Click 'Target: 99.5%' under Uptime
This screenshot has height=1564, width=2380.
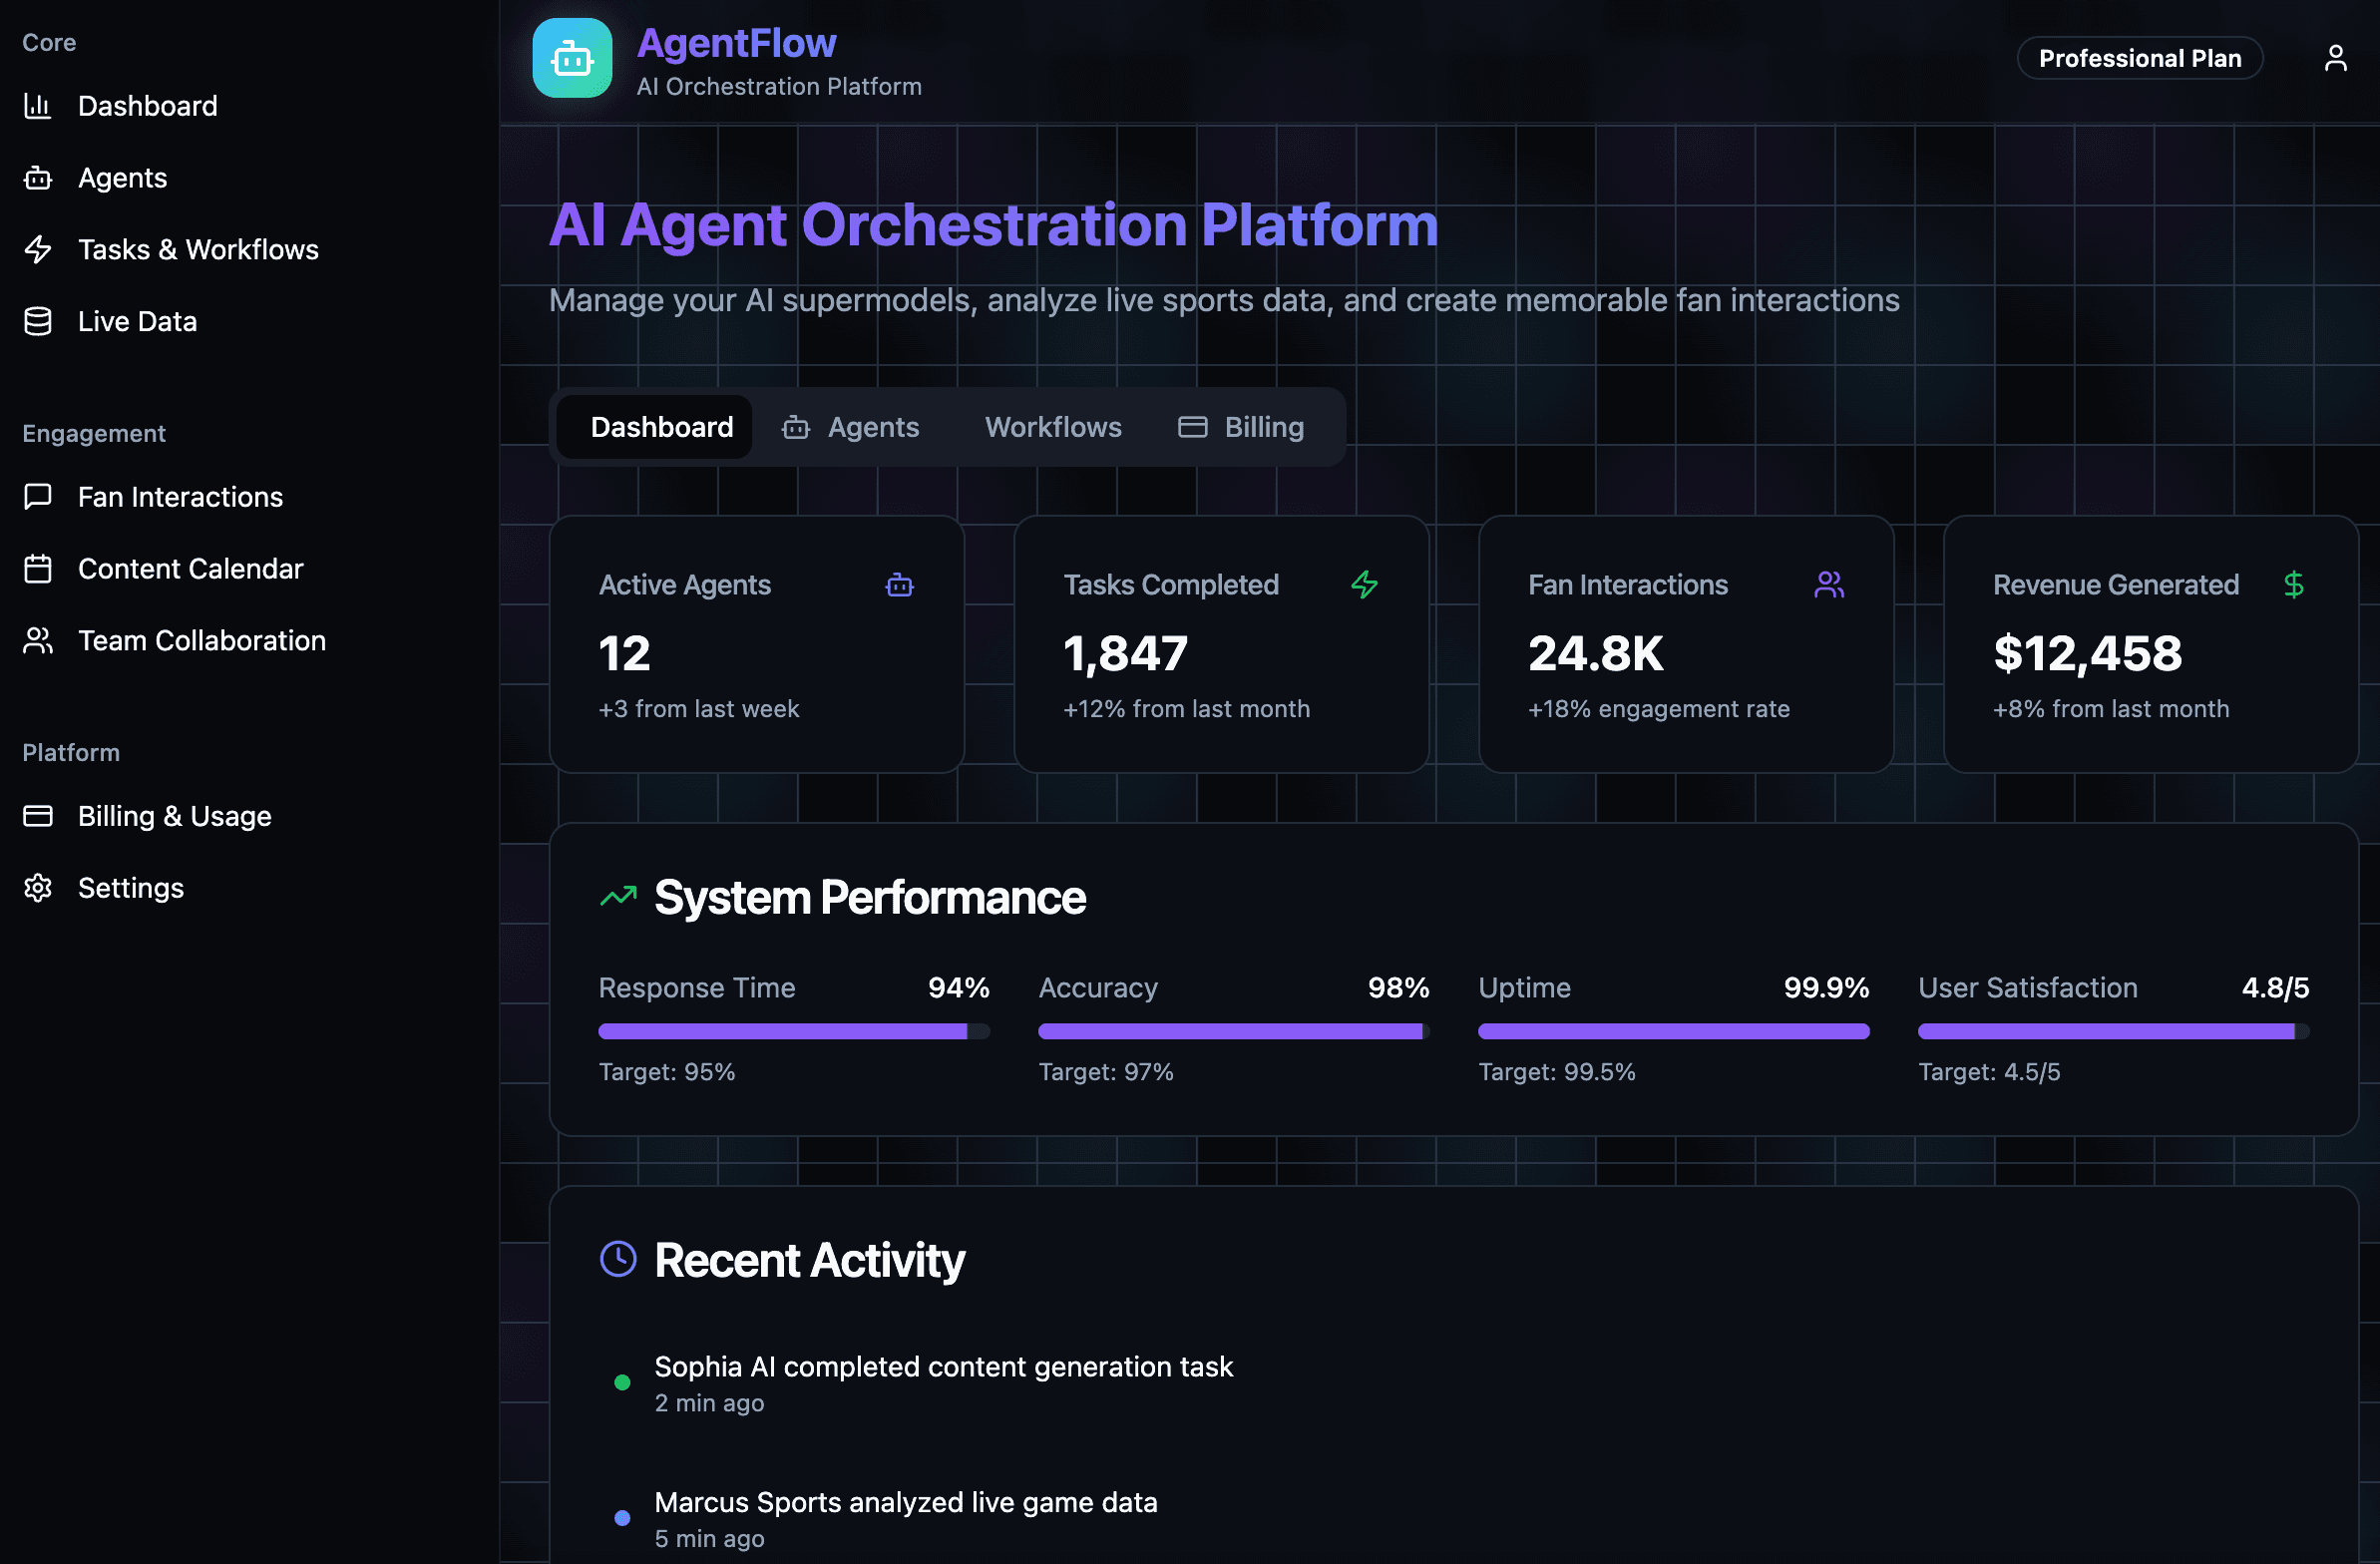[1557, 1072]
